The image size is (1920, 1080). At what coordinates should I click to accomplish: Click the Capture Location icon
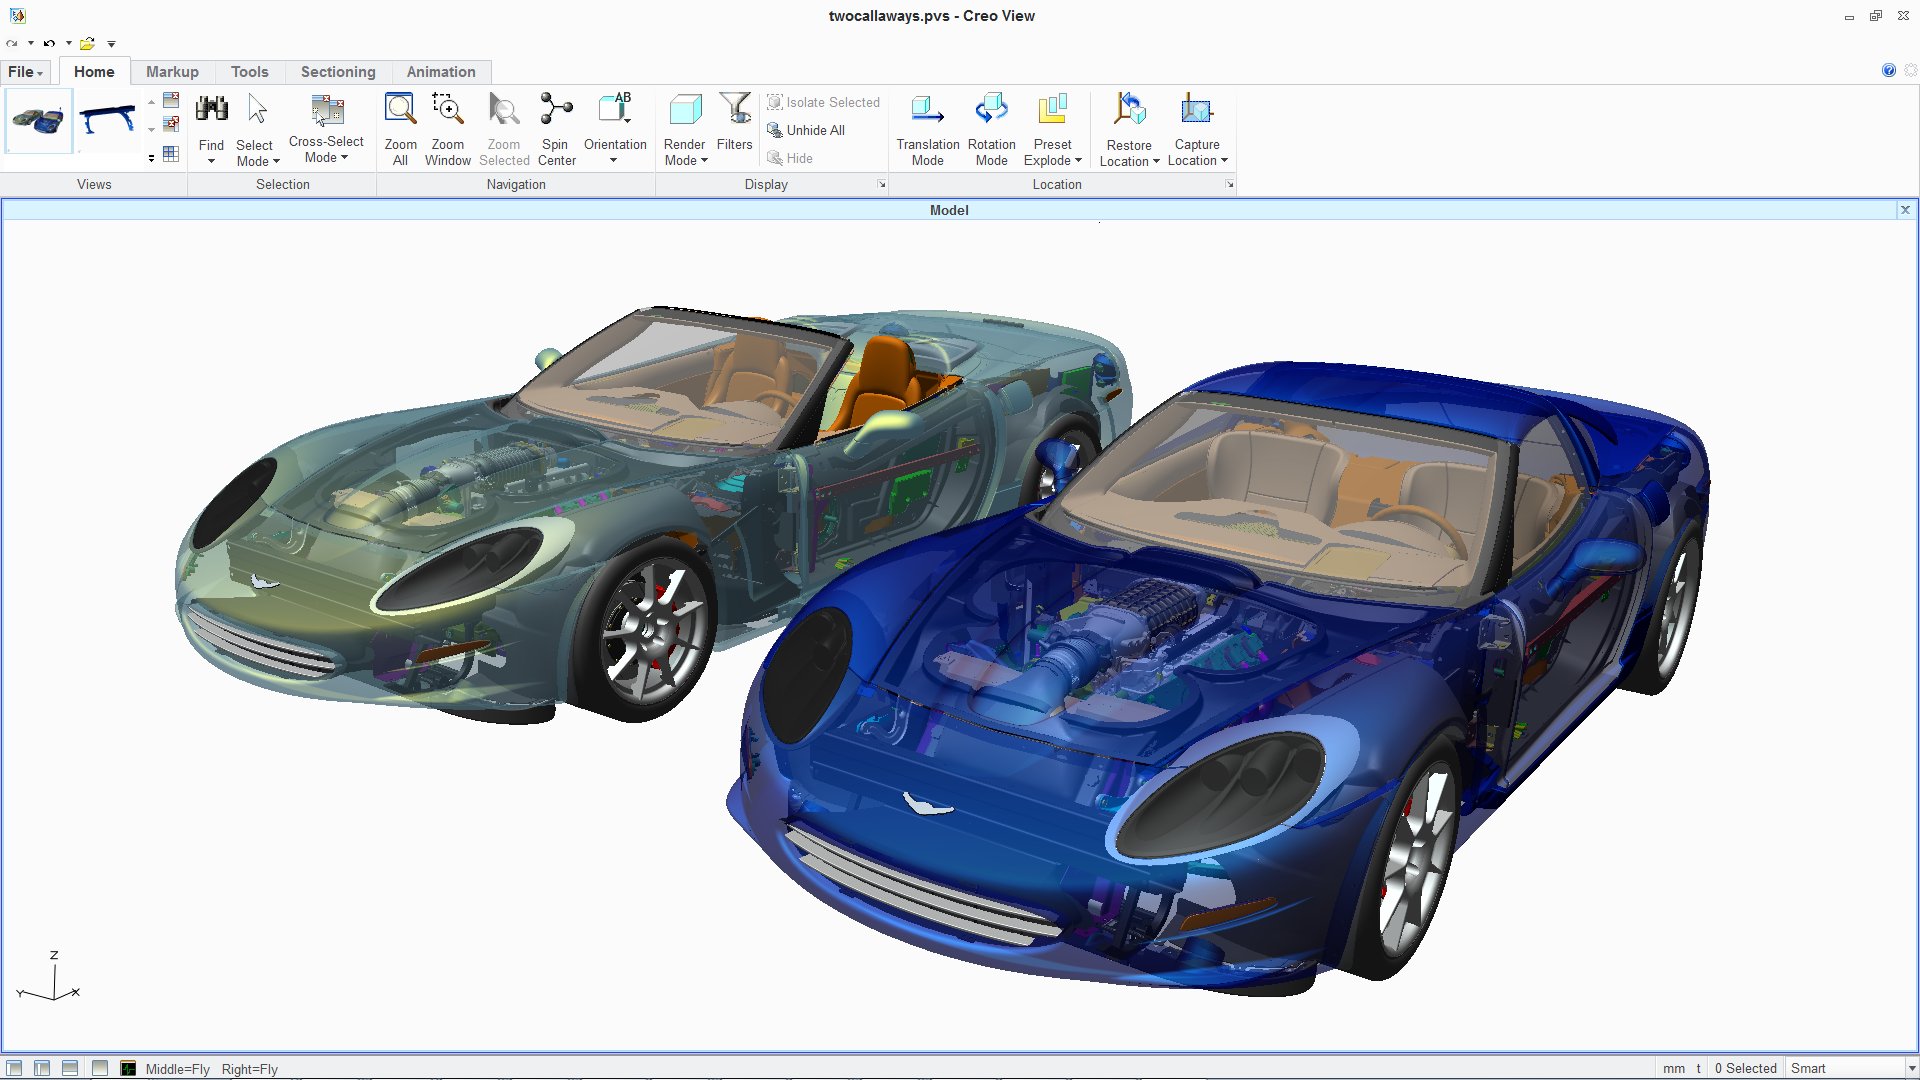pos(1196,109)
